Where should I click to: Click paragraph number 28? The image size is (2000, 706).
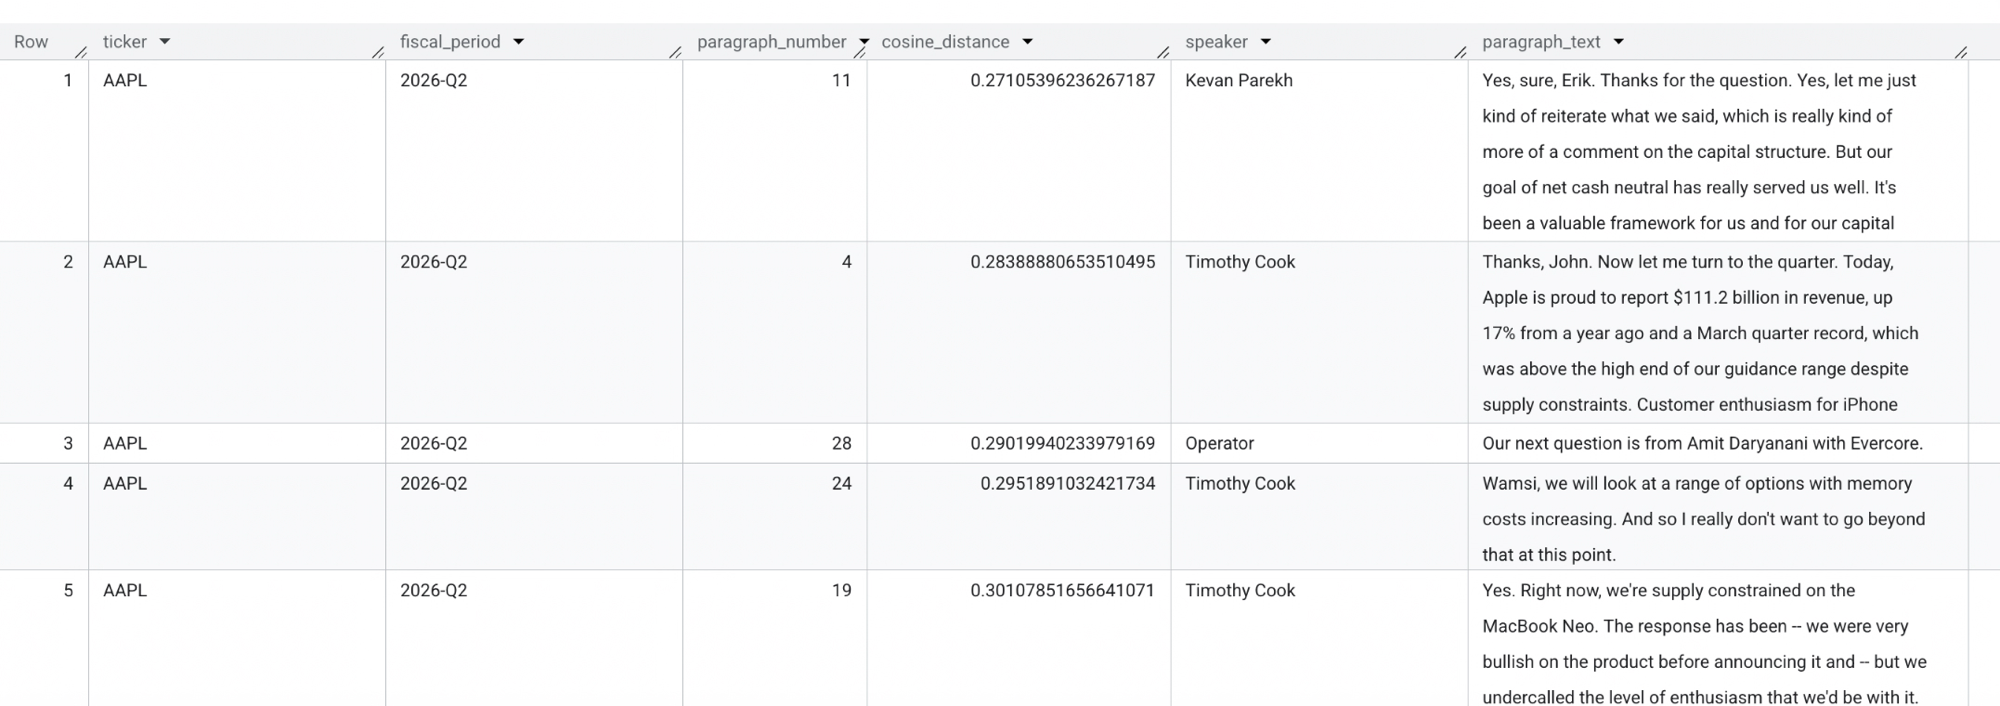coord(841,443)
